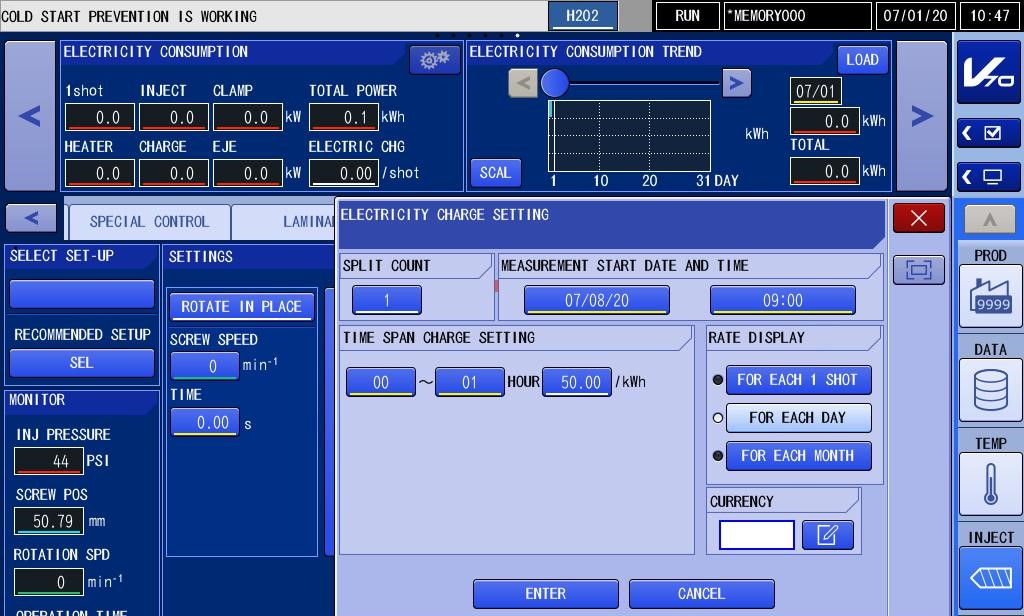
Task: Click the trend day slider knob
Action: [554, 83]
